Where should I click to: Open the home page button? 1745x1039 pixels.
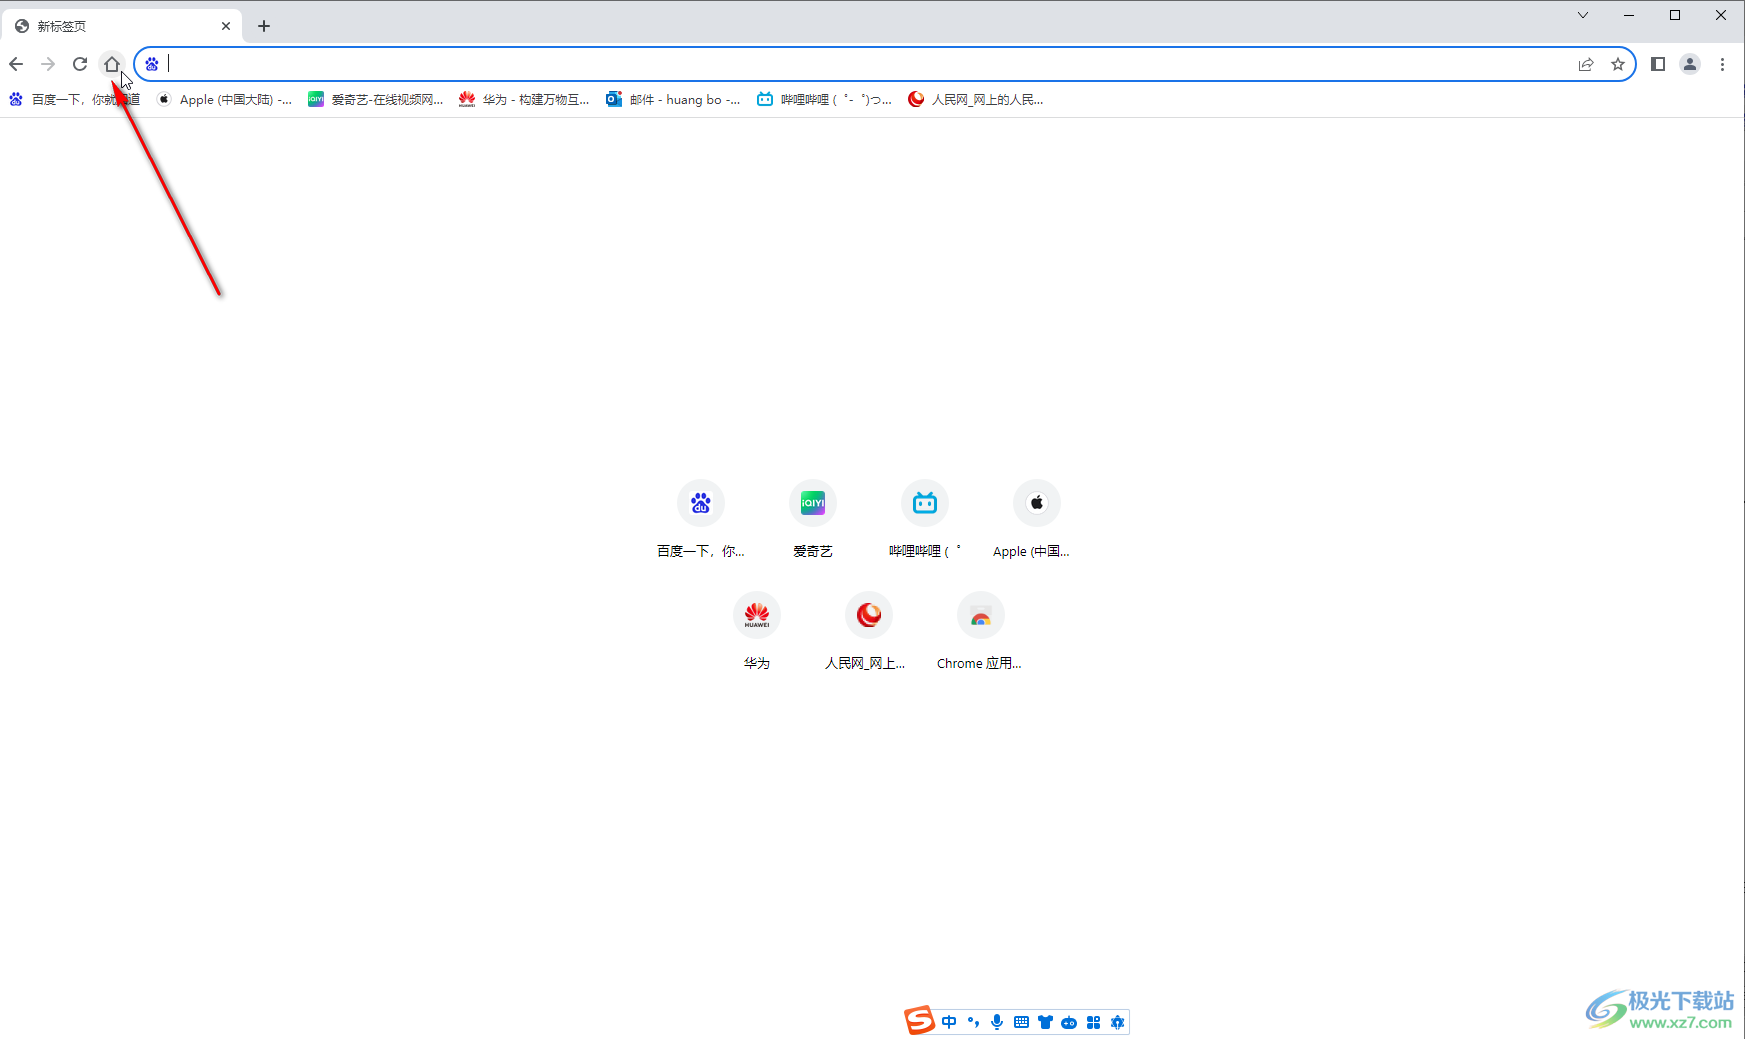click(x=112, y=64)
